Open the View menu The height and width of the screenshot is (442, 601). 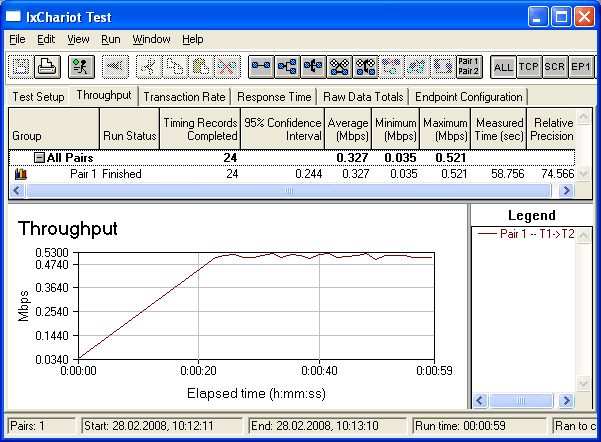pyautogui.click(x=78, y=39)
